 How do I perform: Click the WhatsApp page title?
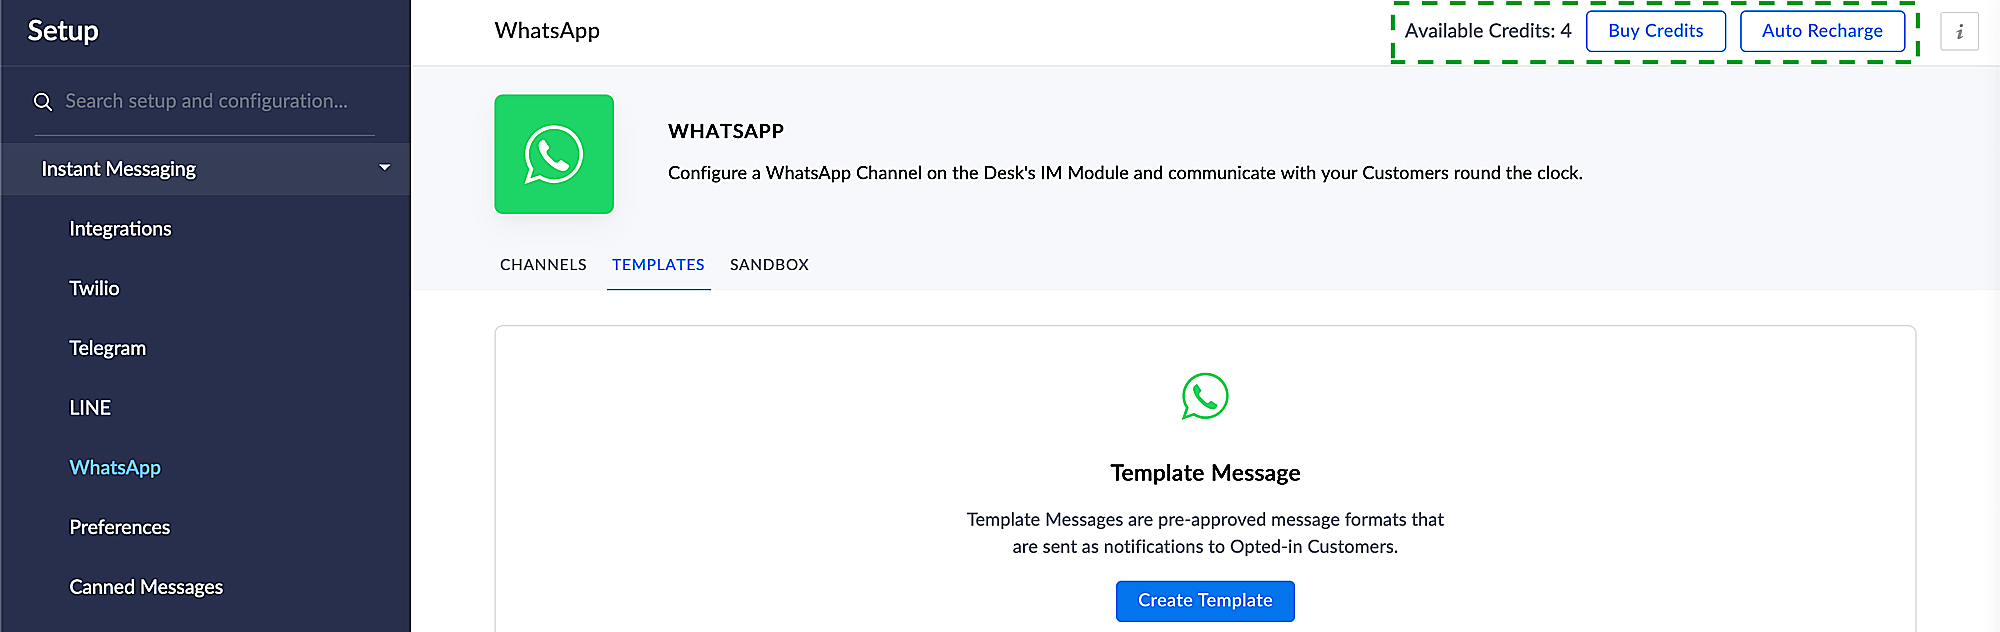pyautogui.click(x=547, y=31)
